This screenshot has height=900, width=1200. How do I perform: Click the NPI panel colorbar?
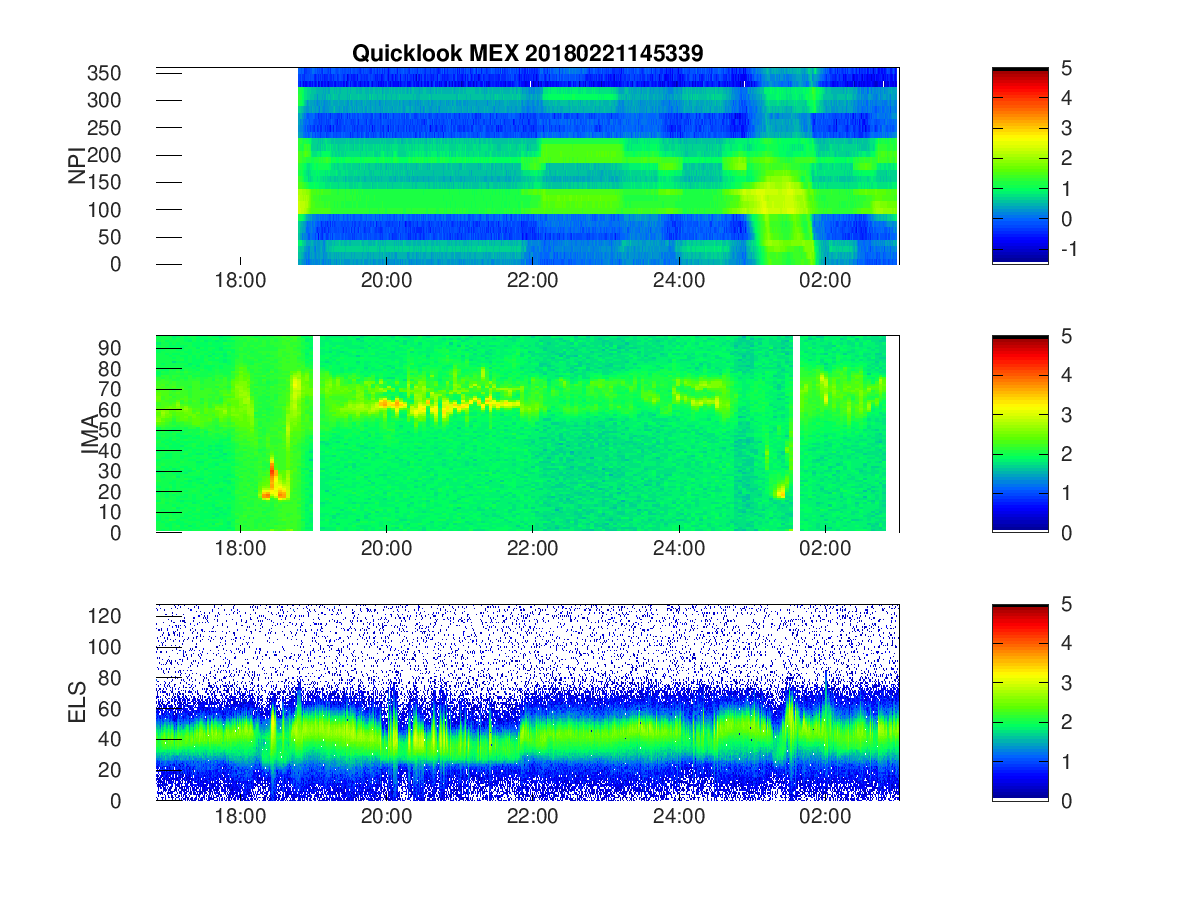pyautogui.click(x=1020, y=166)
